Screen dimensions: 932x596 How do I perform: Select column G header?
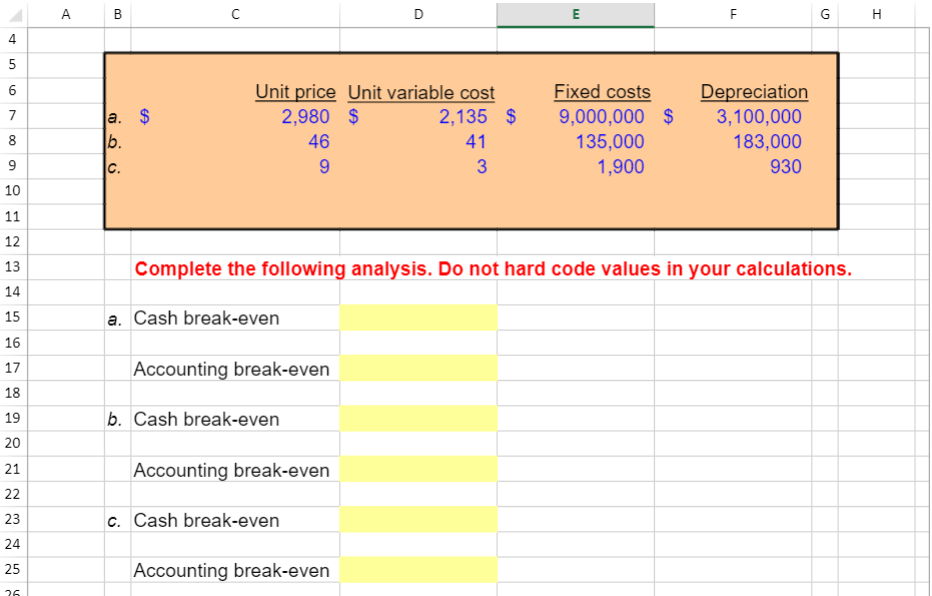click(825, 15)
